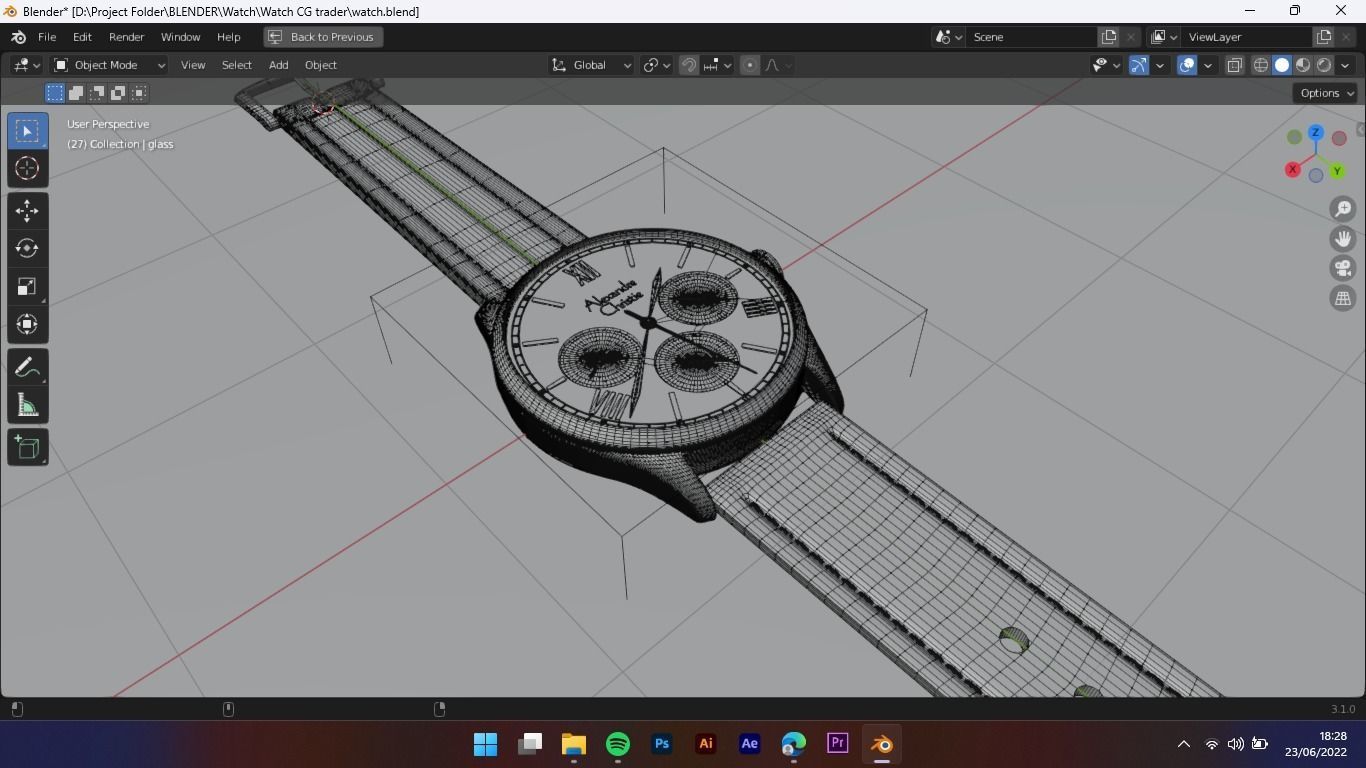Open the viewport Object menu
Screen dimensions: 1366x768
point(321,65)
